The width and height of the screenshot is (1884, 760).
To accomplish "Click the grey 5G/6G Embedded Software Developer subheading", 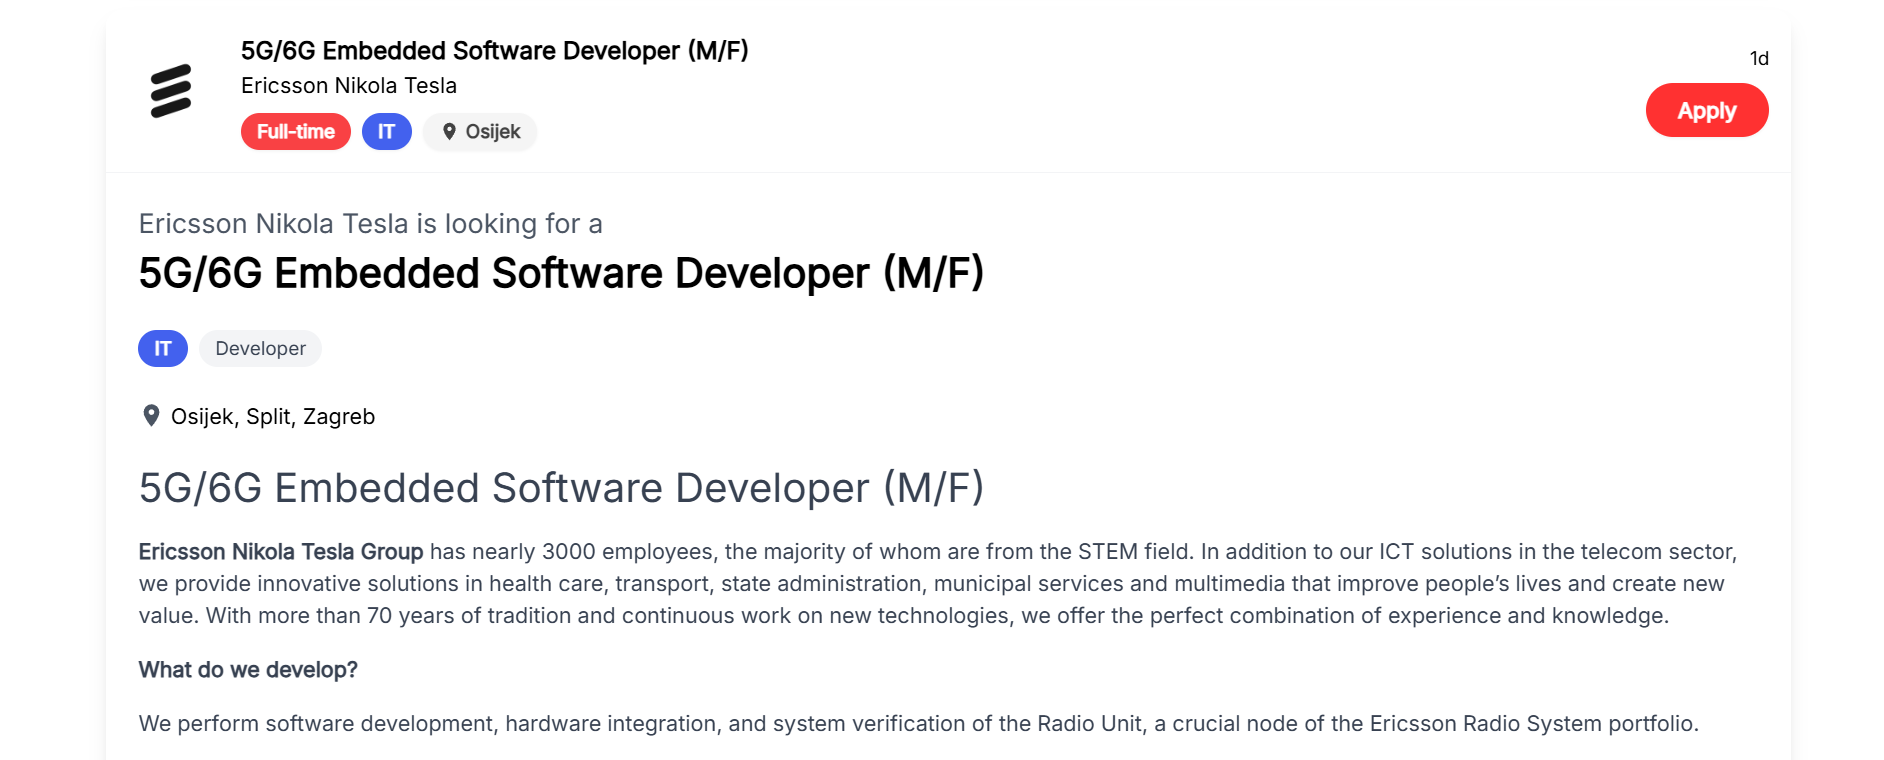I will [561, 488].
